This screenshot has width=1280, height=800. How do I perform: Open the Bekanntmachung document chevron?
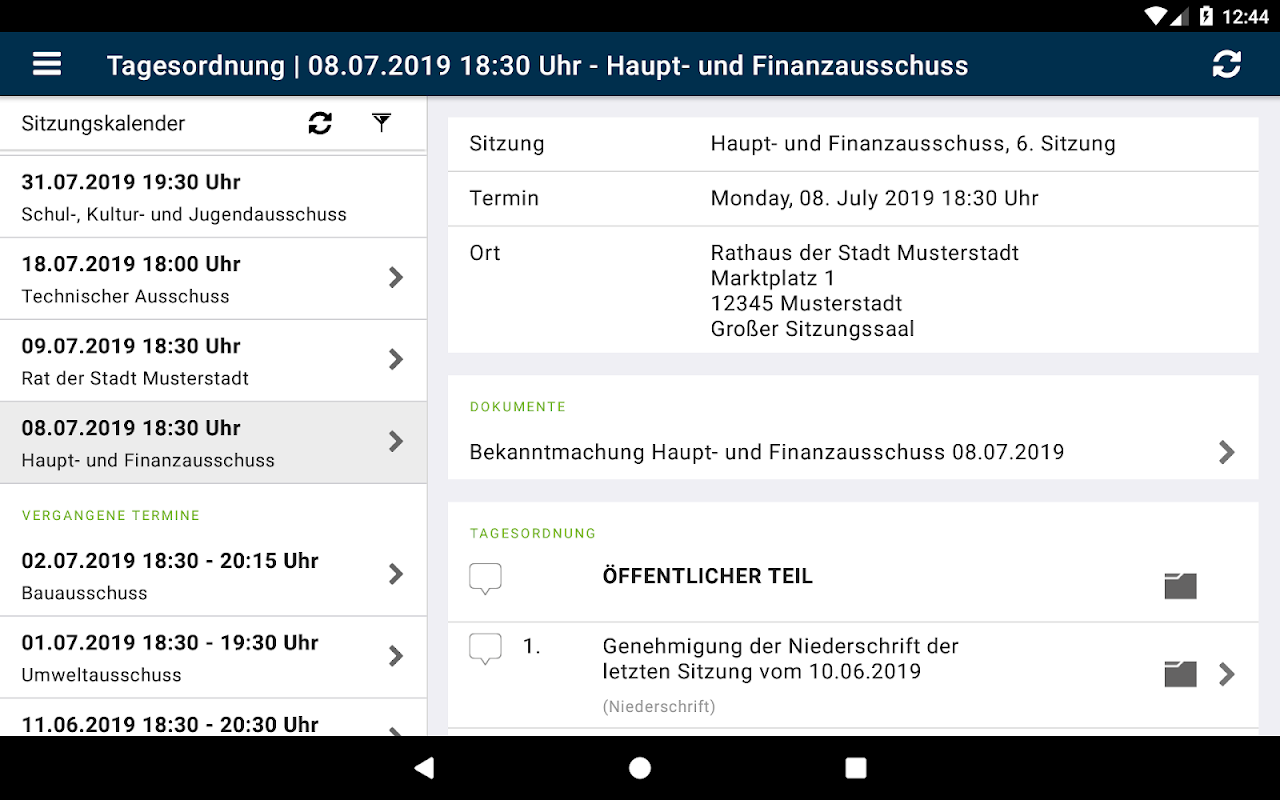pyautogui.click(x=1227, y=452)
